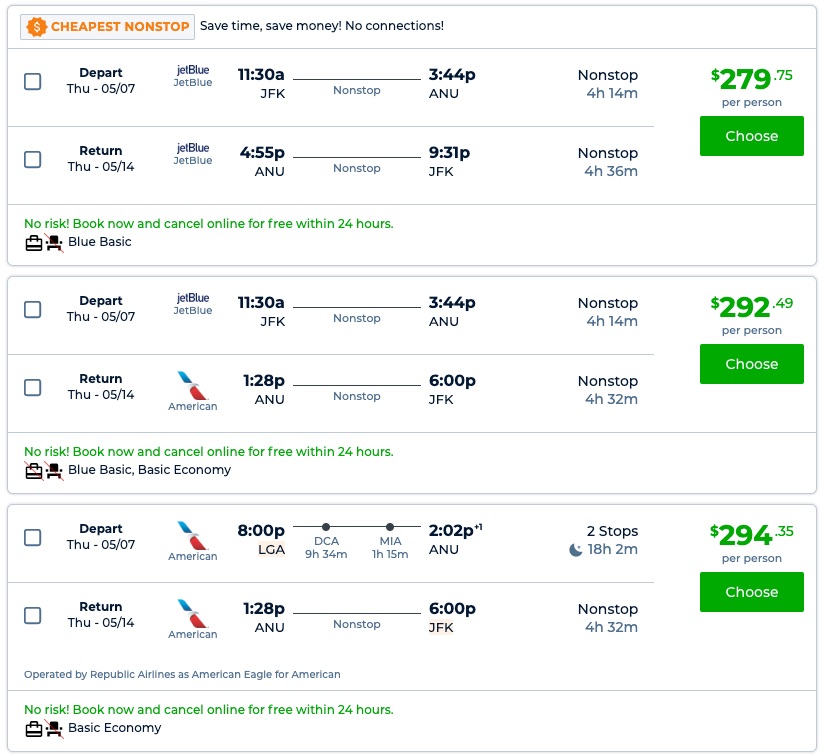Click the crossed-out bag icon for Blue Basic, Basic Economy
822x755 pixels.
coord(34,470)
